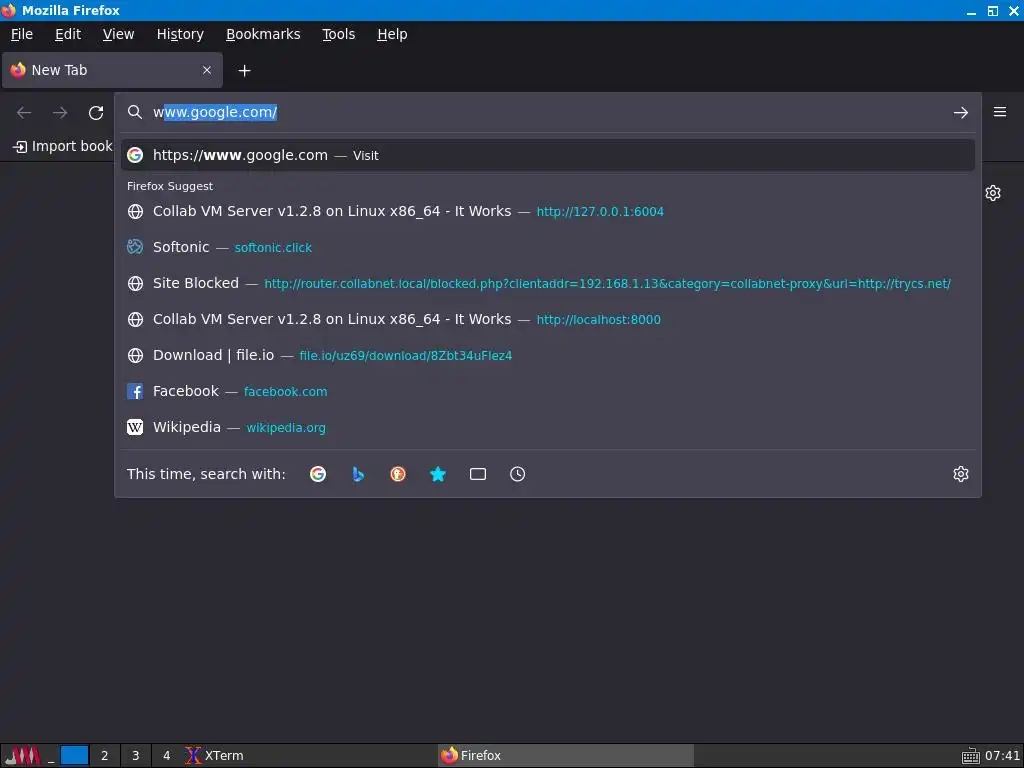Open the facebook.com suggestion
The image size is (1024, 768).
pos(547,391)
